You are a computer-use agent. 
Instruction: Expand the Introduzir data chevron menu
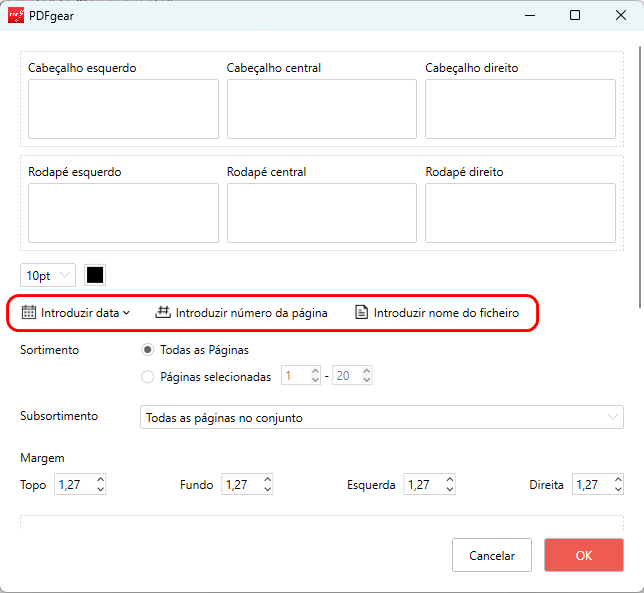[x=127, y=312]
